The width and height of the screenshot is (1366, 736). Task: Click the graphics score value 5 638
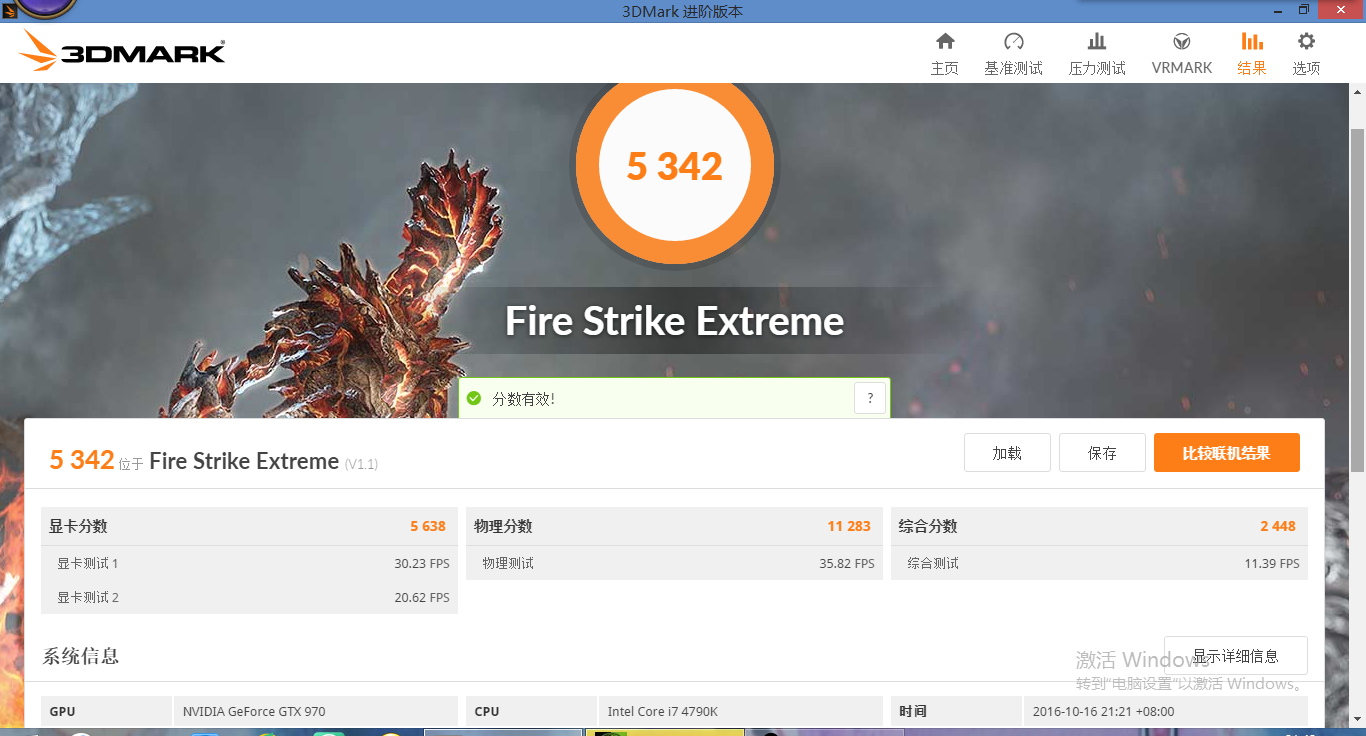428,526
